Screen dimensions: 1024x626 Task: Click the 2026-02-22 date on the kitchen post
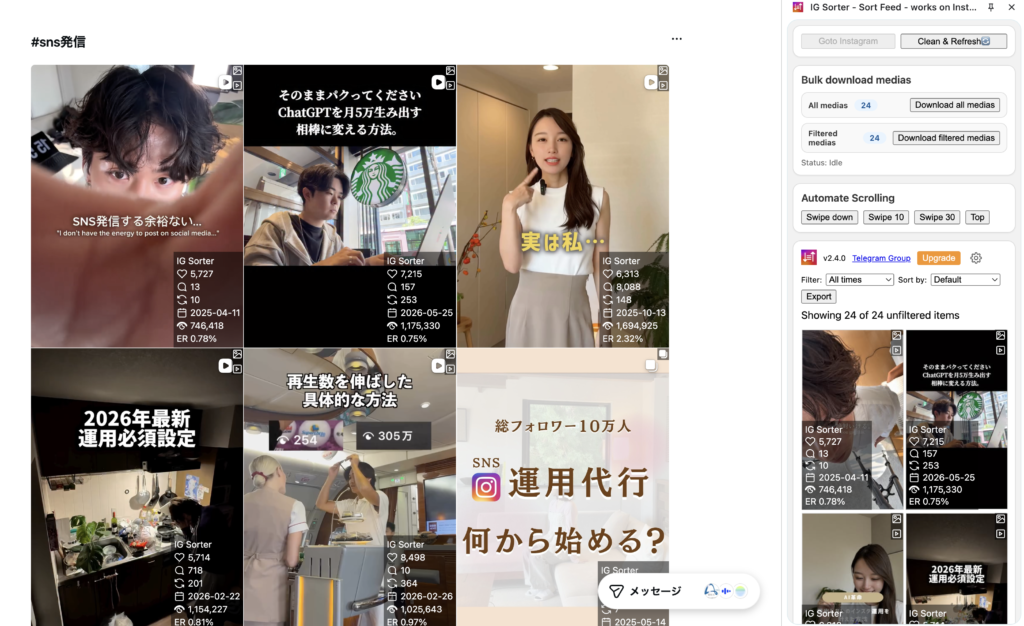click(214, 596)
